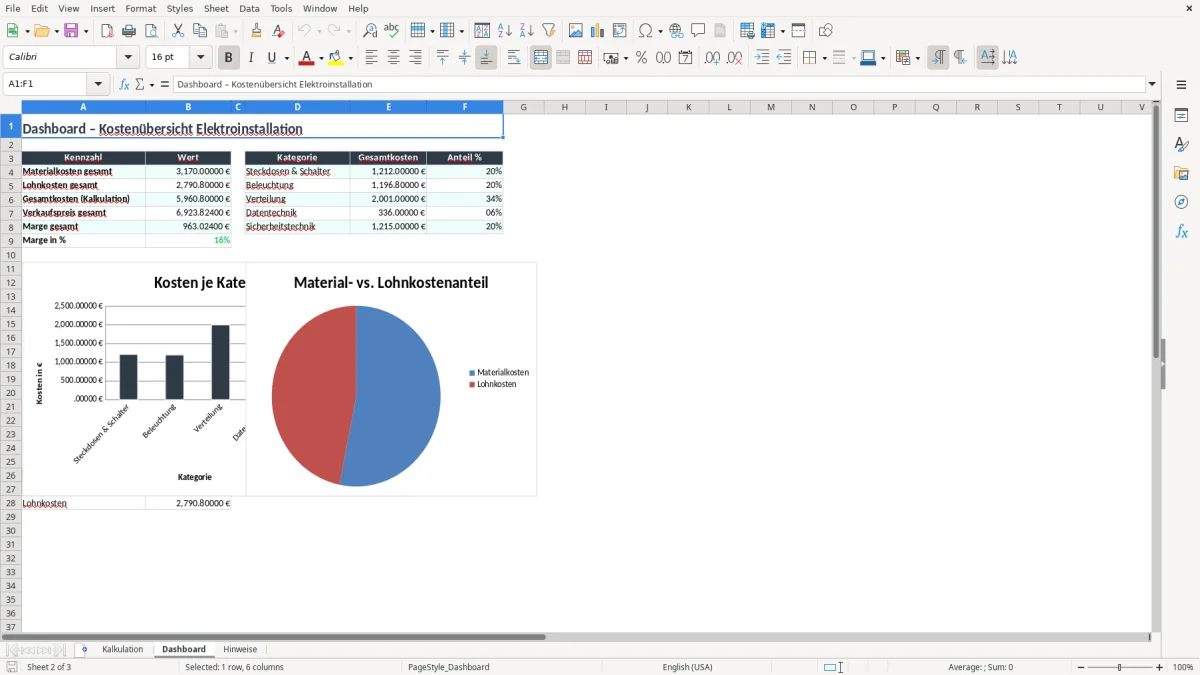Open the Conditional Formatting dropdown arrow

click(917, 58)
